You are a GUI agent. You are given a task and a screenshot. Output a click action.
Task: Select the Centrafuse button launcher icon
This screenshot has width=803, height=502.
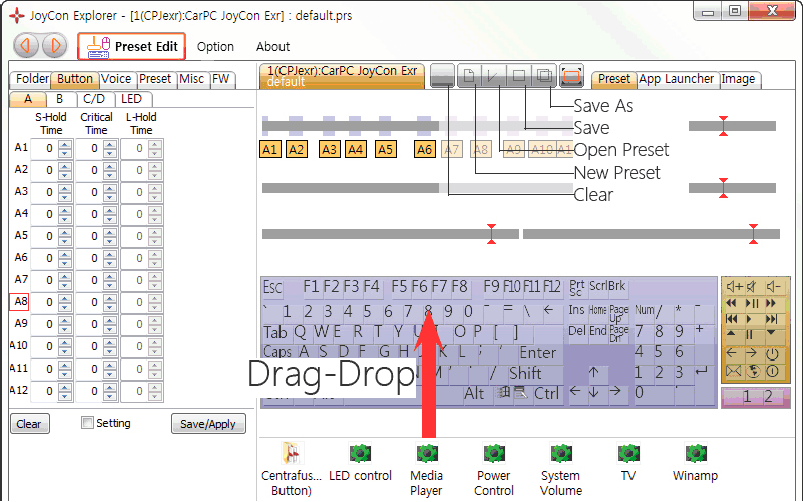(293, 453)
